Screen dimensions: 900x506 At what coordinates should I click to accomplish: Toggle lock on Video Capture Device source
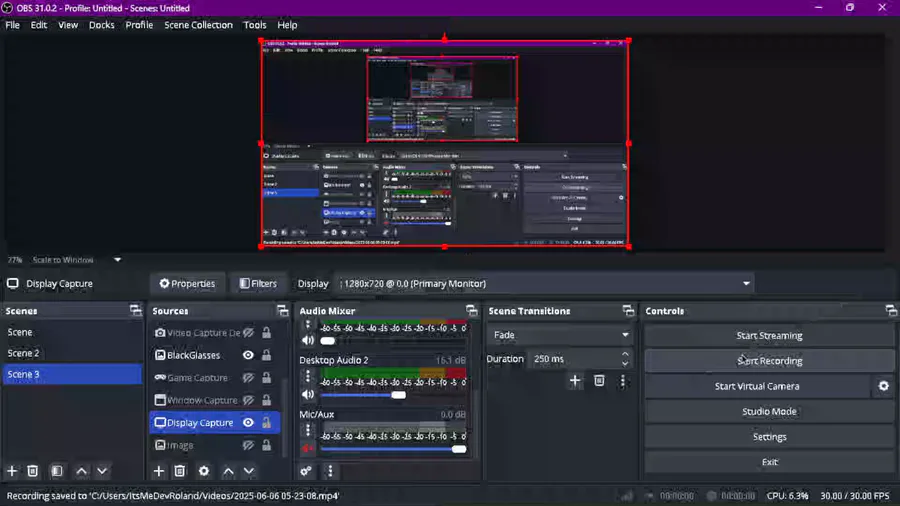tap(266, 333)
